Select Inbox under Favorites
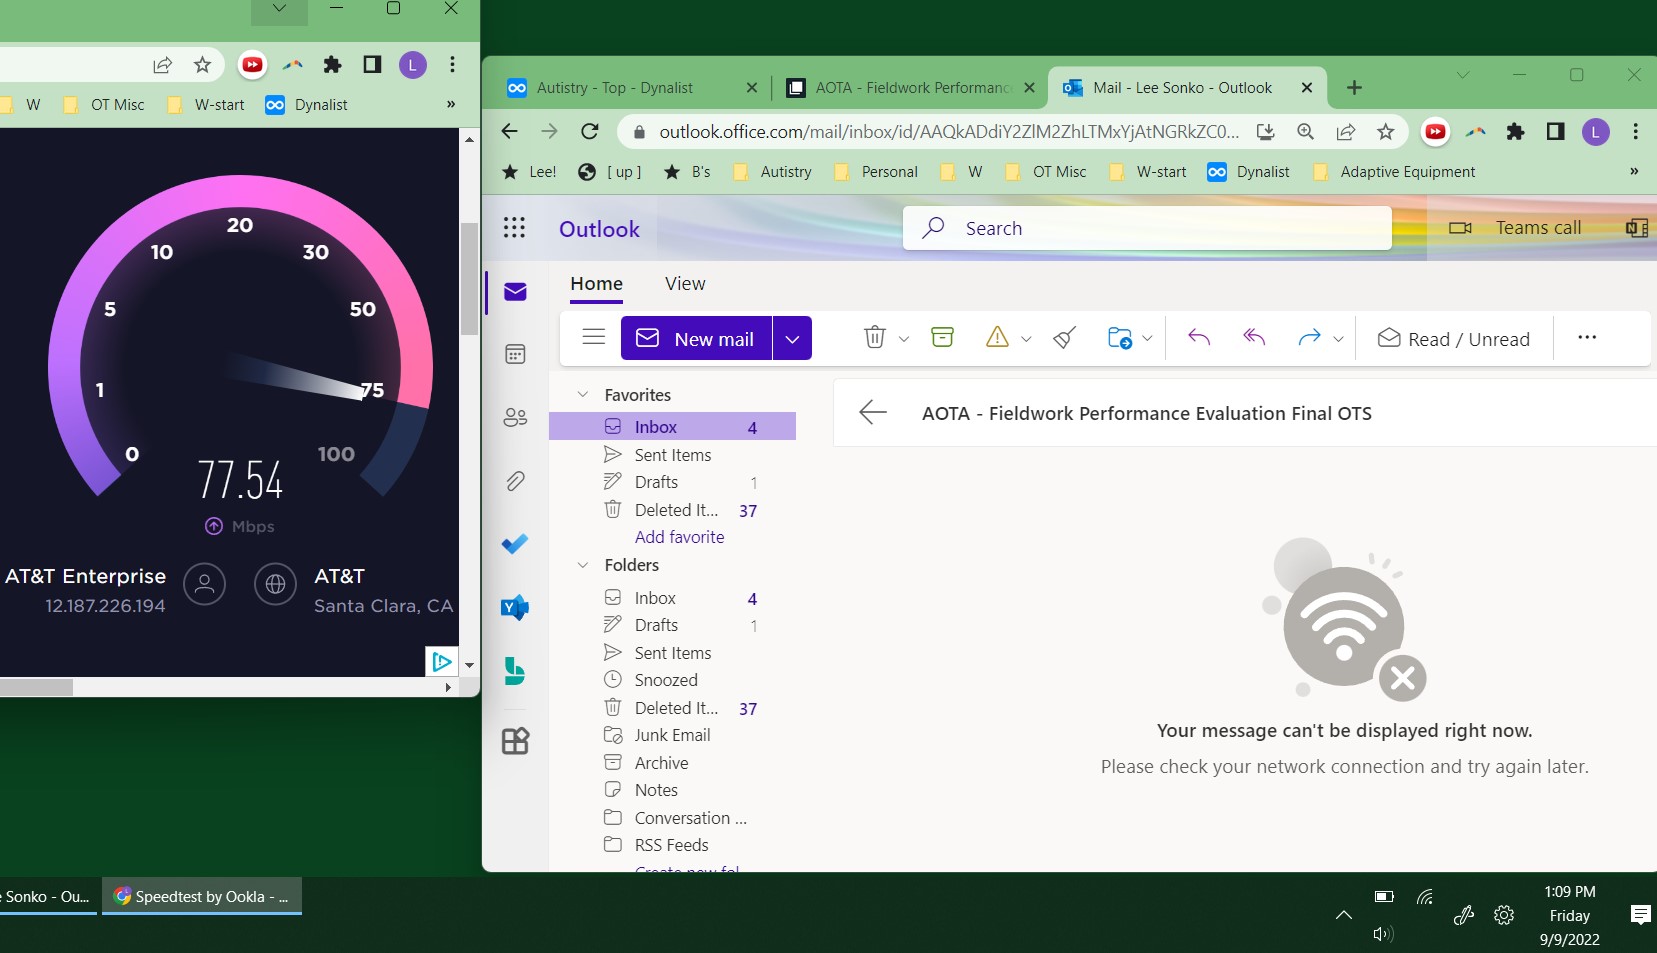This screenshot has width=1657, height=953. tap(672, 427)
